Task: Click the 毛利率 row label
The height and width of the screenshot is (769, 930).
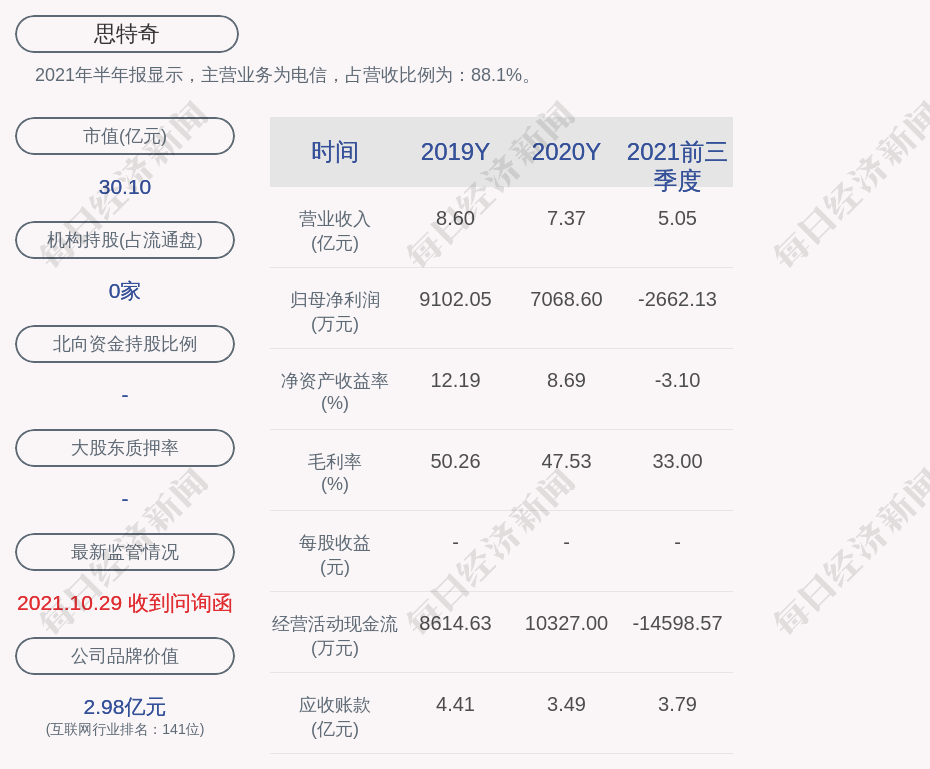Action: [335, 470]
